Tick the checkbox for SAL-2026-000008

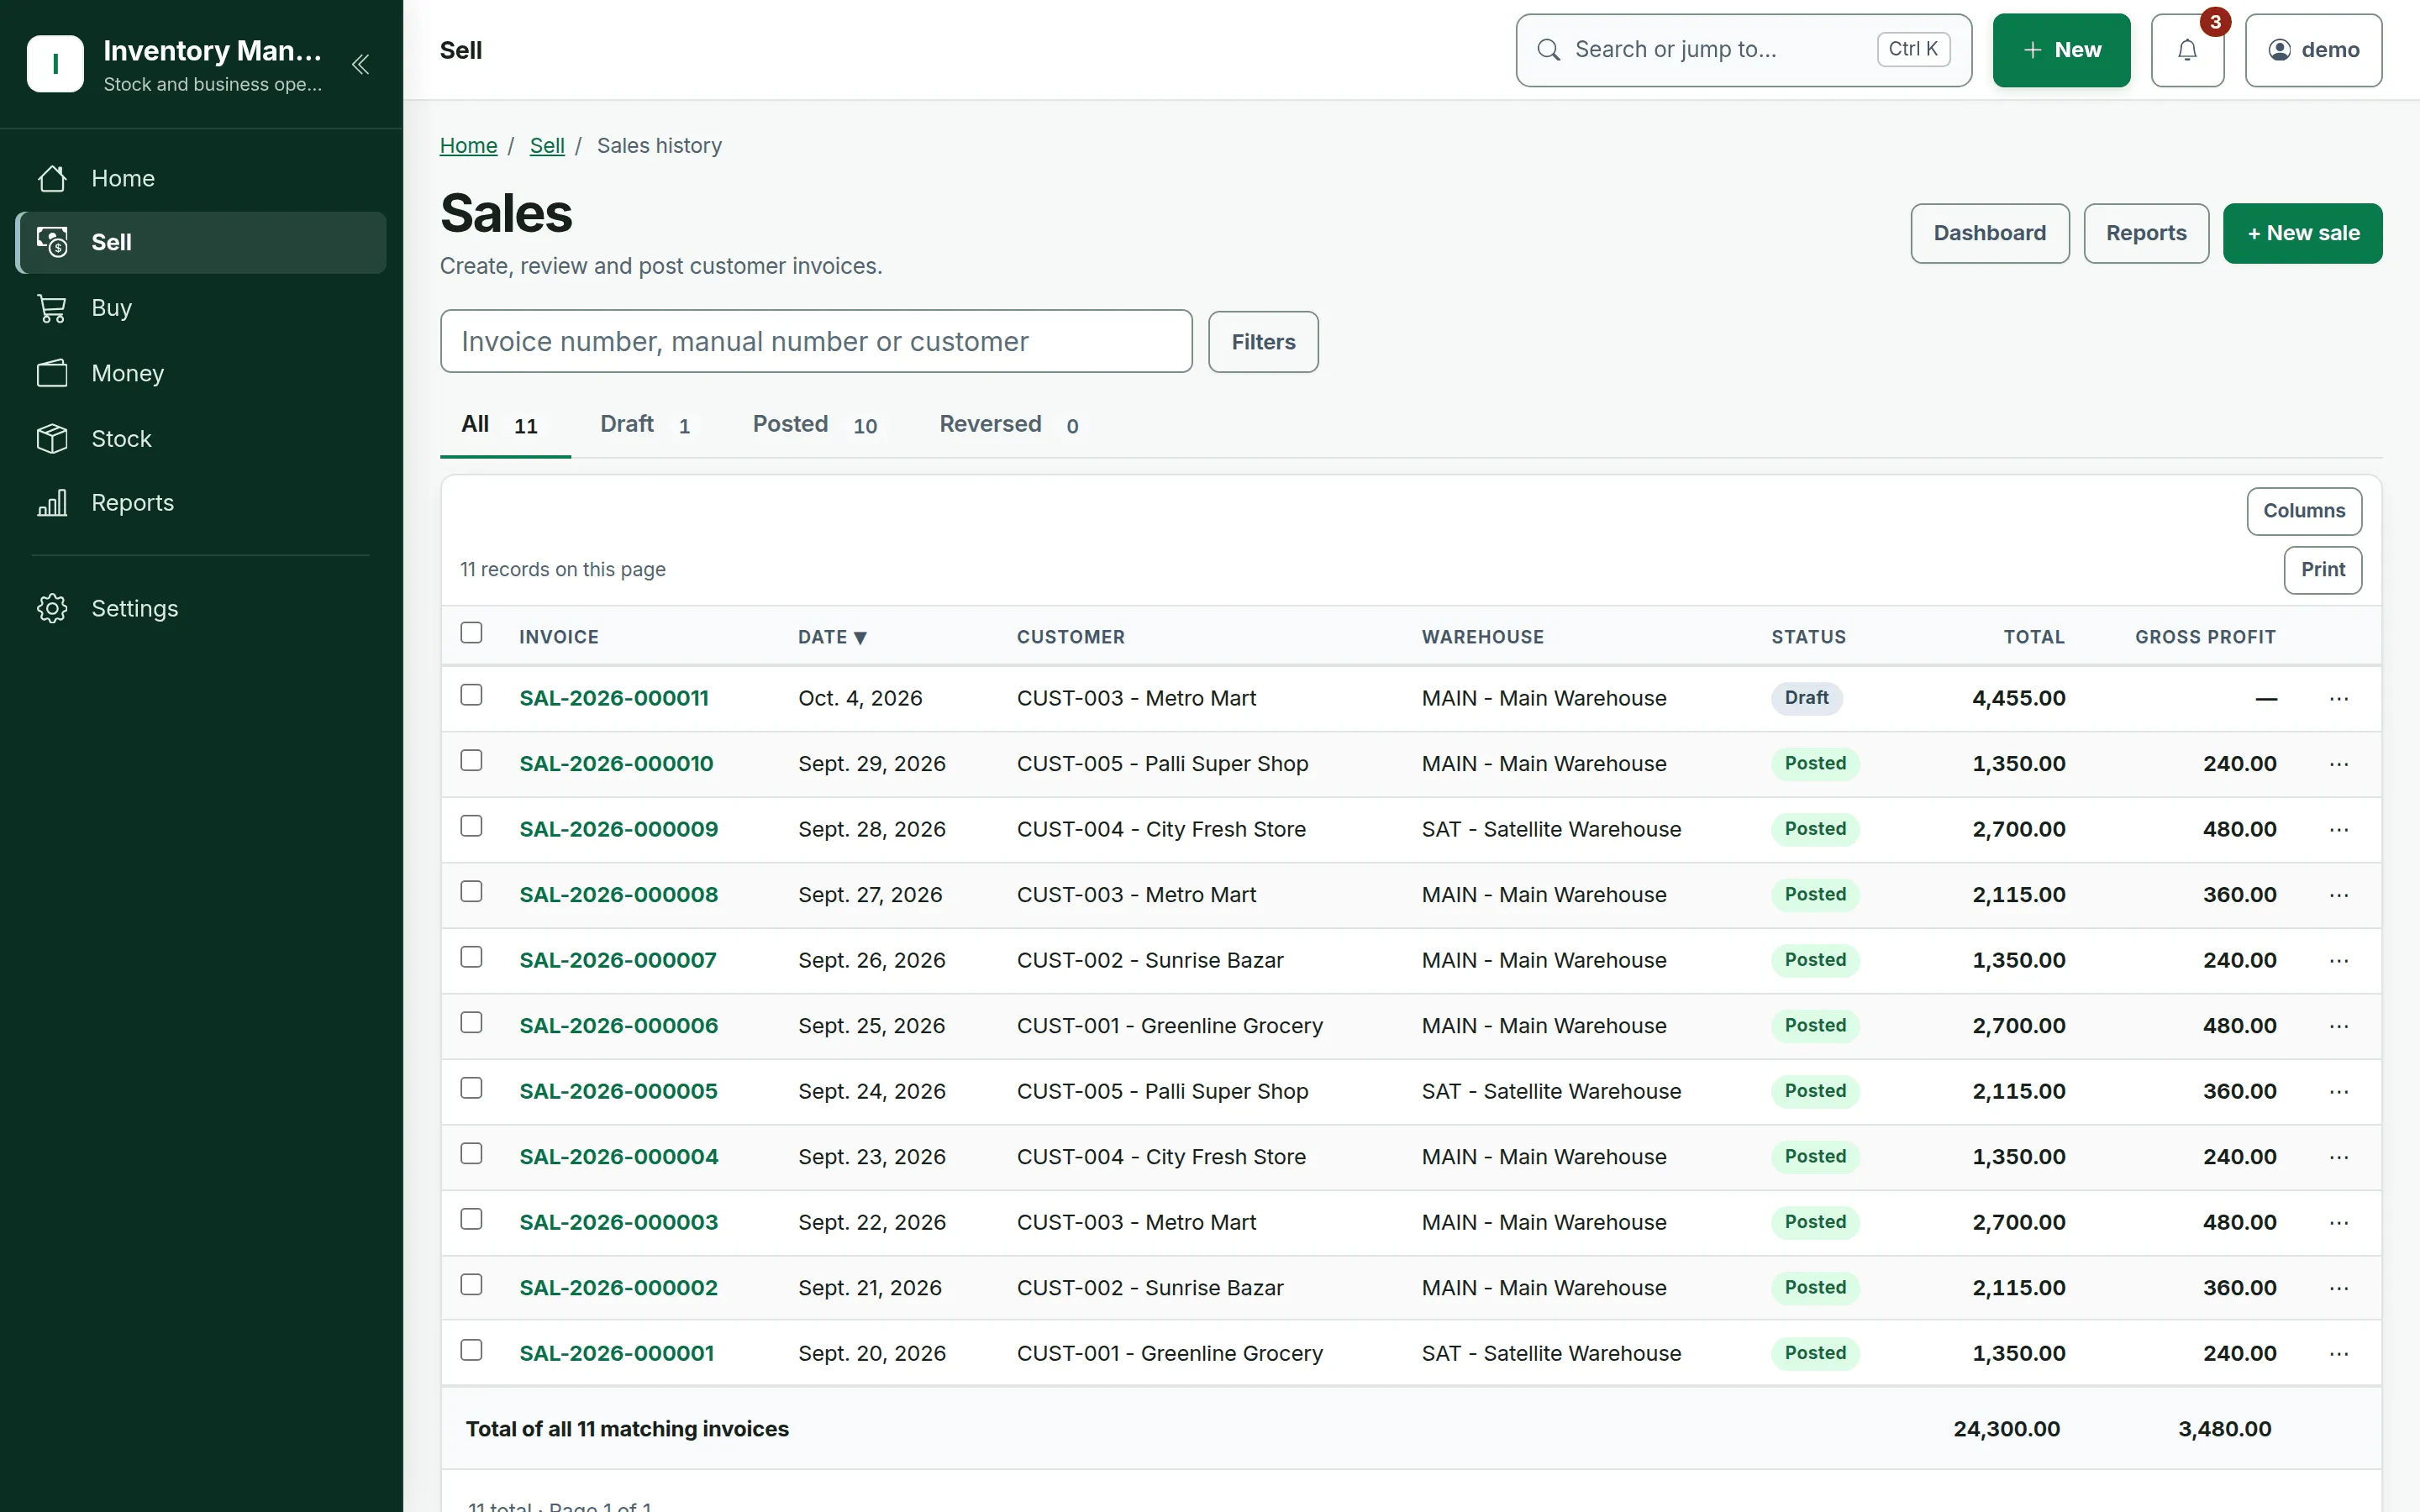click(x=471, y=892)
